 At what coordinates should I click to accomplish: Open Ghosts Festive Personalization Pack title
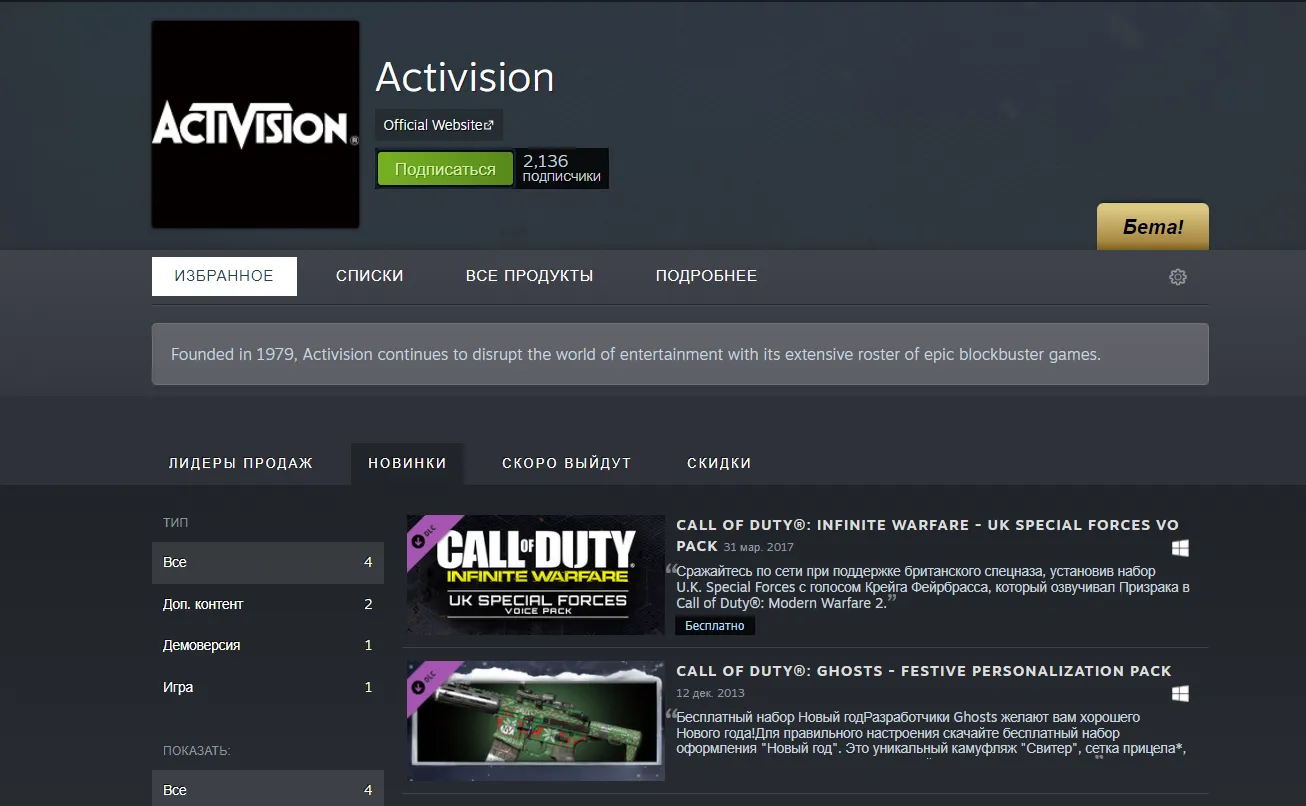pyautogui.click(x=924, y=671)
